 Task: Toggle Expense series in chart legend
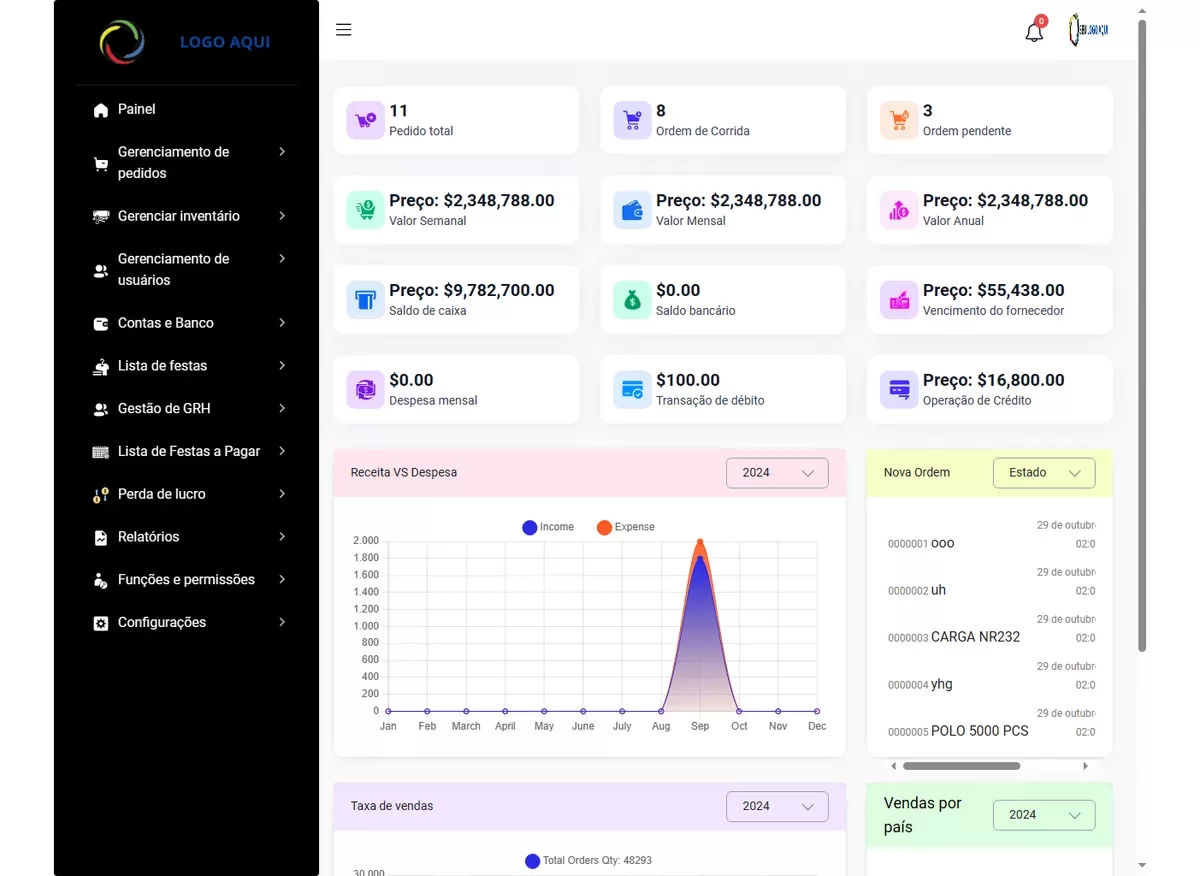(x=626, y=527)
